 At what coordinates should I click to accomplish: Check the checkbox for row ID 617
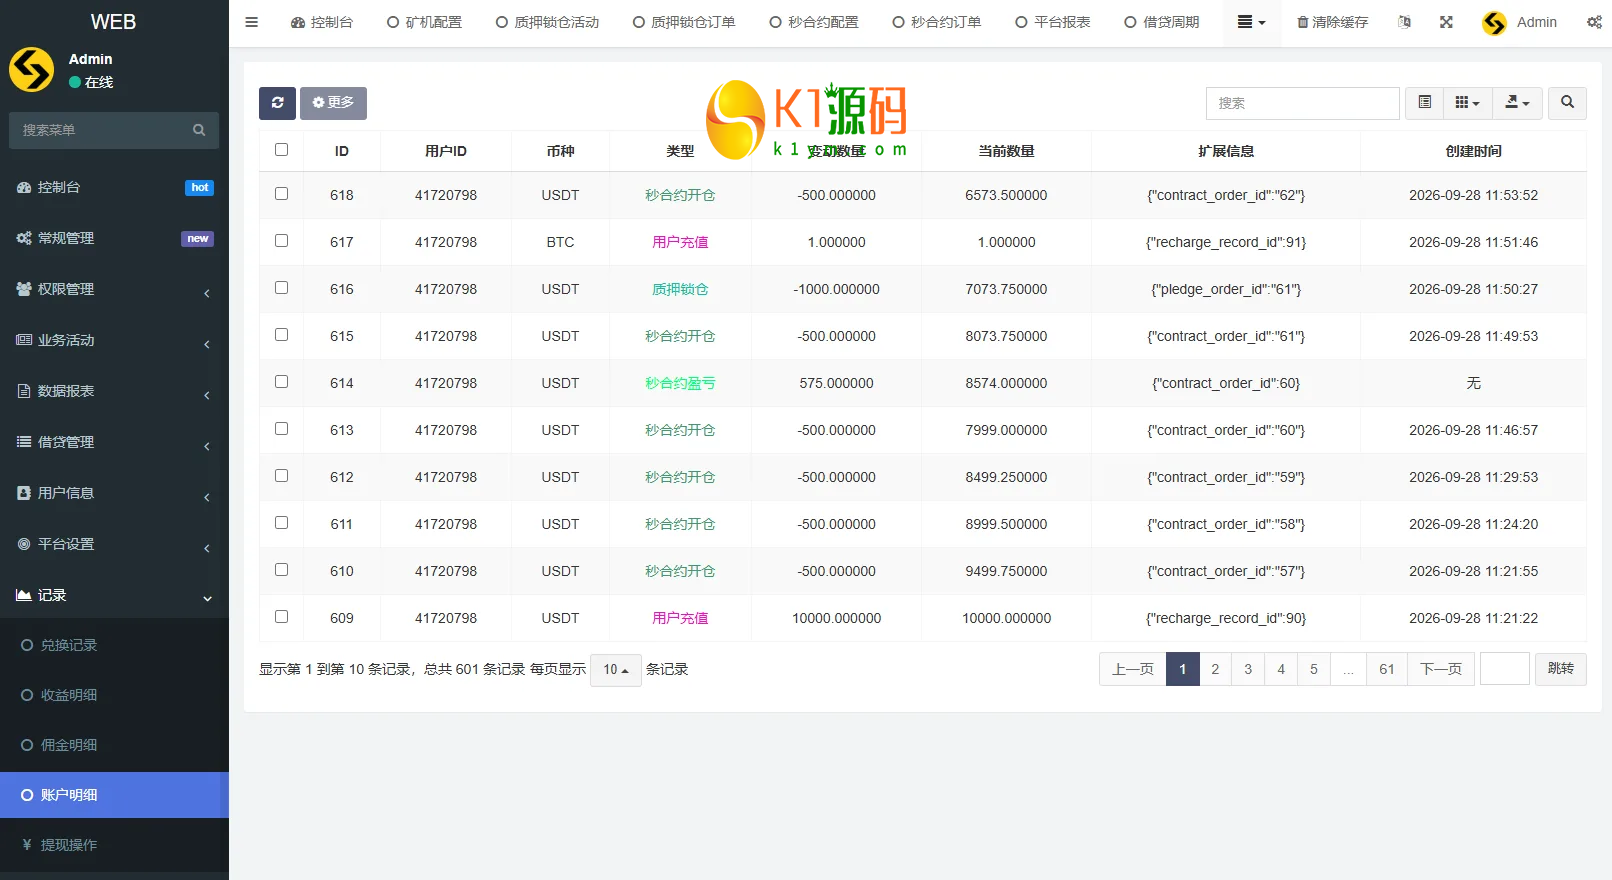[x=281, y=241]
